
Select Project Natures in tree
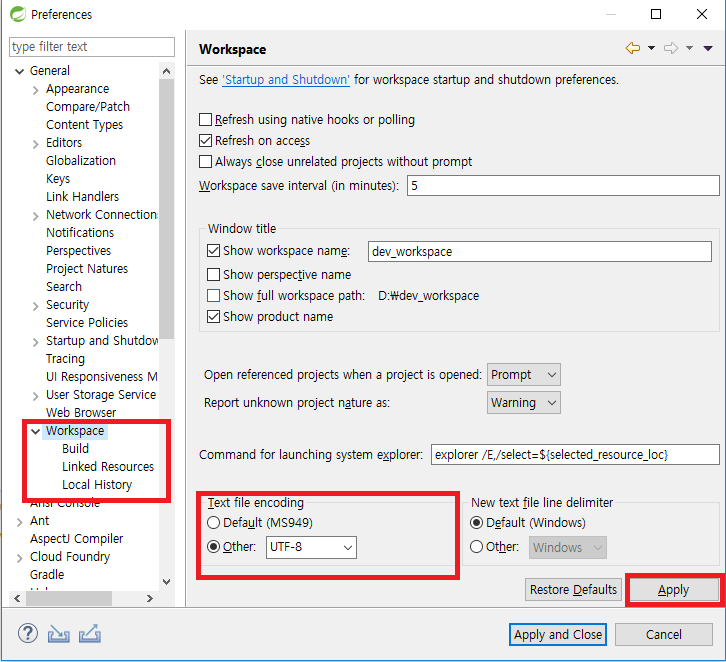(x=87, y=269)
